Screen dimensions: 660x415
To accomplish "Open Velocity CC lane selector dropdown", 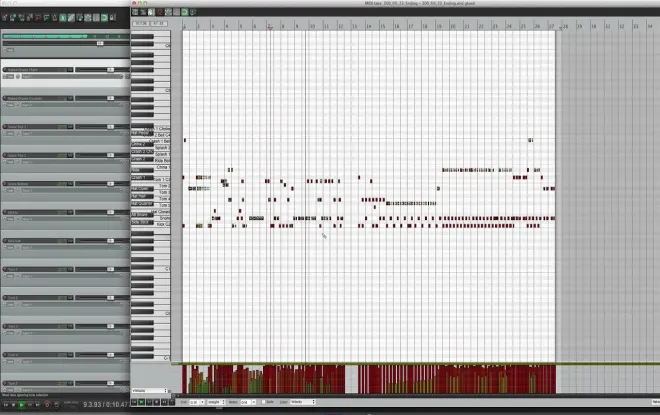I will click(150, 391).
